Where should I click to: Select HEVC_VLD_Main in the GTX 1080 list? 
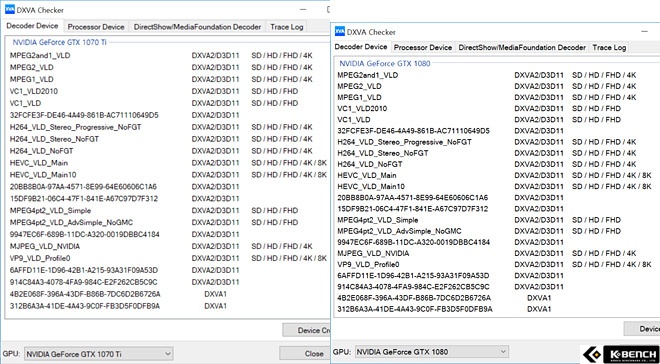coord(495,175)
